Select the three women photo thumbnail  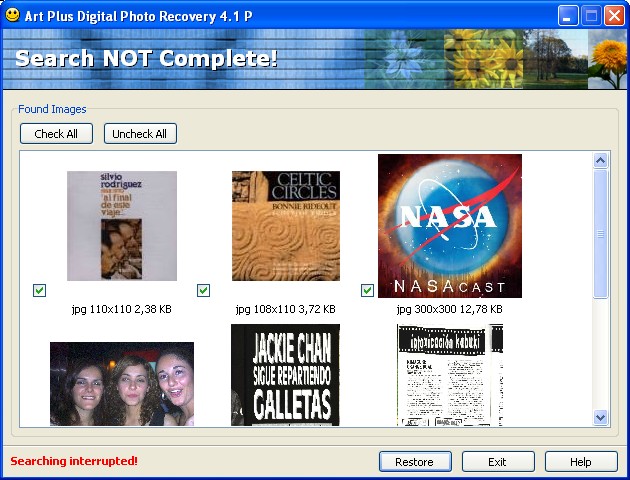click(x=122, y=384)
